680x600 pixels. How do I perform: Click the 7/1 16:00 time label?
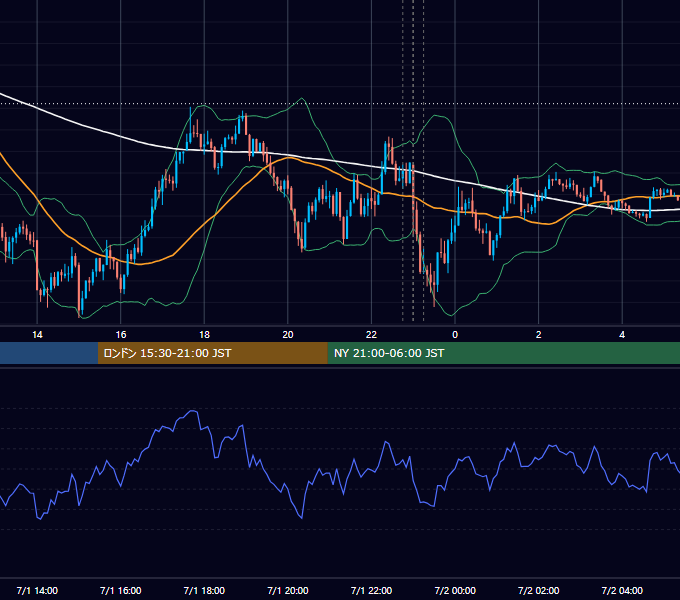121,590
